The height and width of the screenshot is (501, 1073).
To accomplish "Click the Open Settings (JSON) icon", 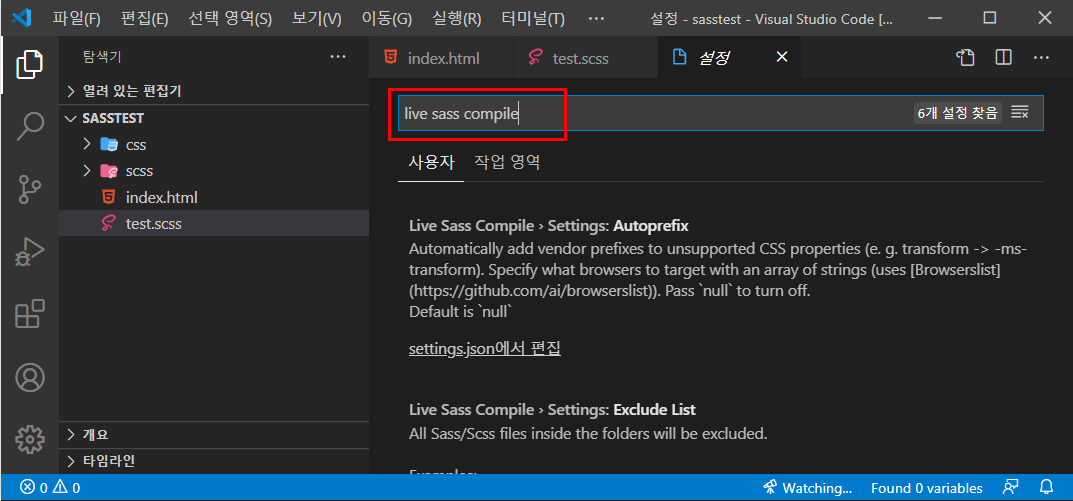I will pyautogui.click(x=965, y=57).
